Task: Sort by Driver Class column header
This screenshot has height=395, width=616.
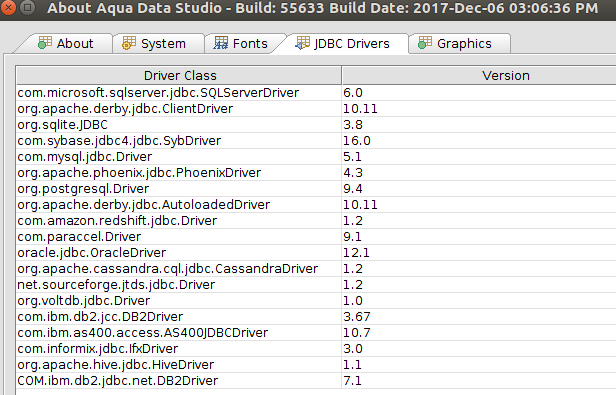Action: tap(179, 75)
